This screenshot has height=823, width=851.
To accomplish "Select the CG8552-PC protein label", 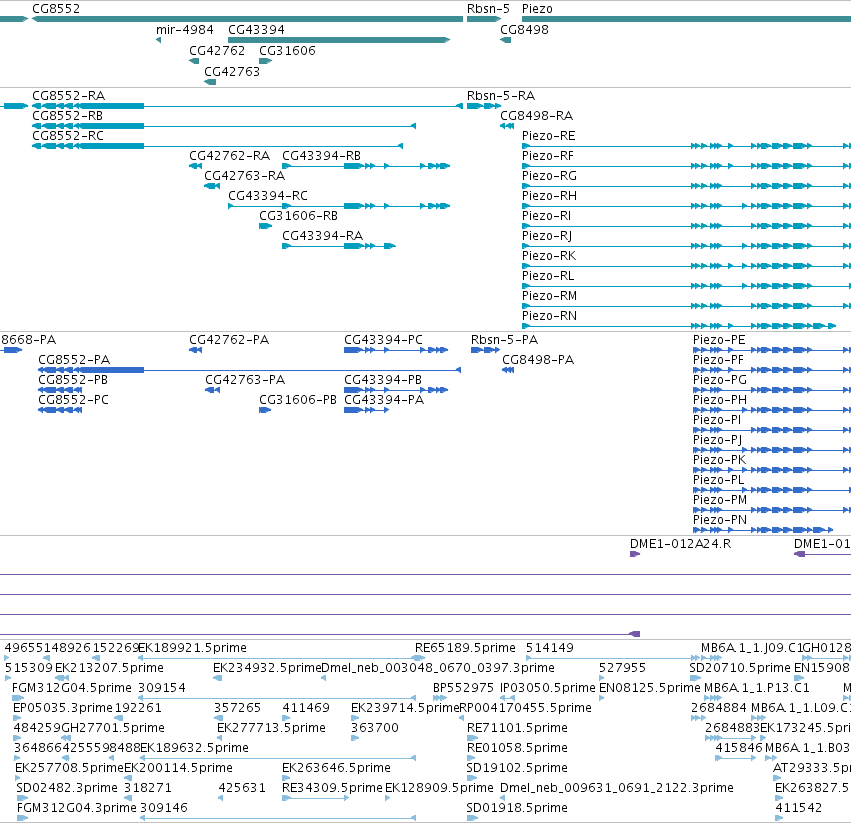I will 73,401.
